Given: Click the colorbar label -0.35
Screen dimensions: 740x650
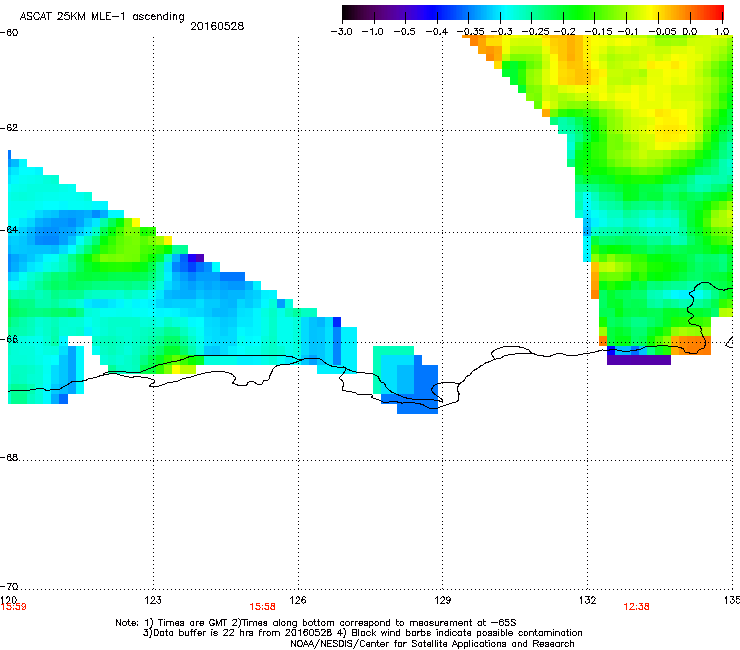Looking at the screenshot, I should (471, 32).
